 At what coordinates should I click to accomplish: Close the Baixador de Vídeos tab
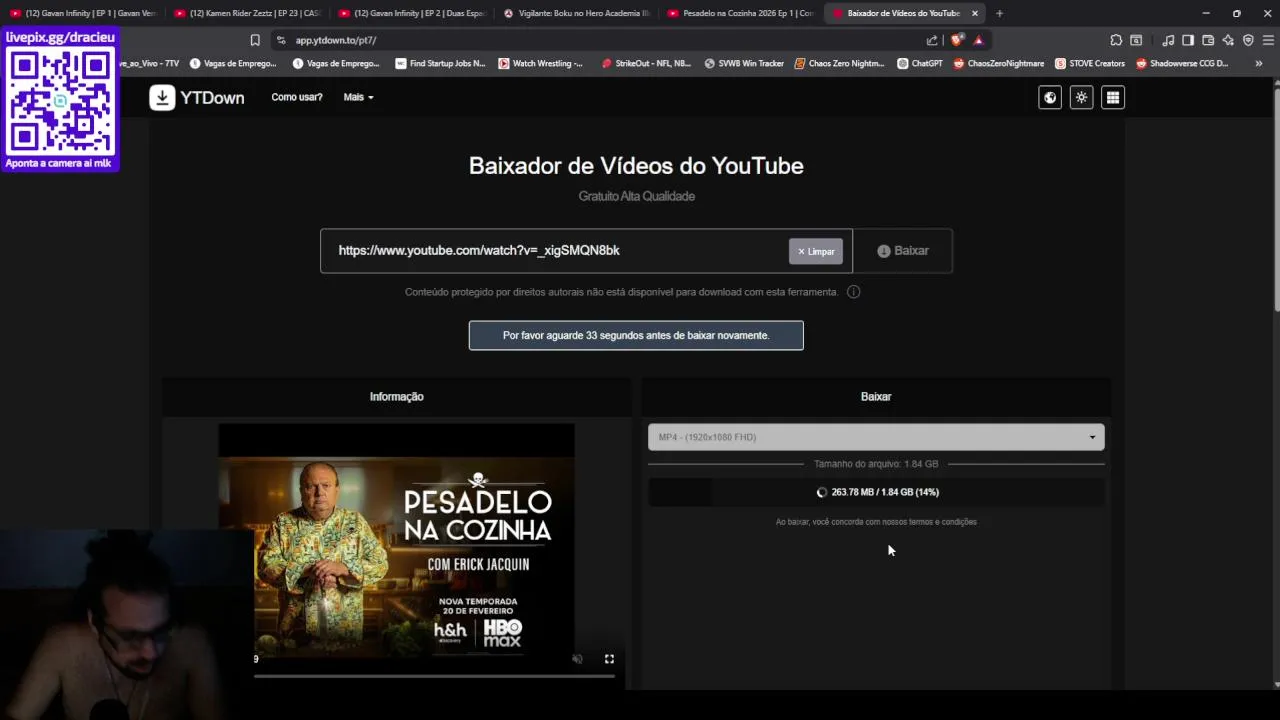[975, 13]
